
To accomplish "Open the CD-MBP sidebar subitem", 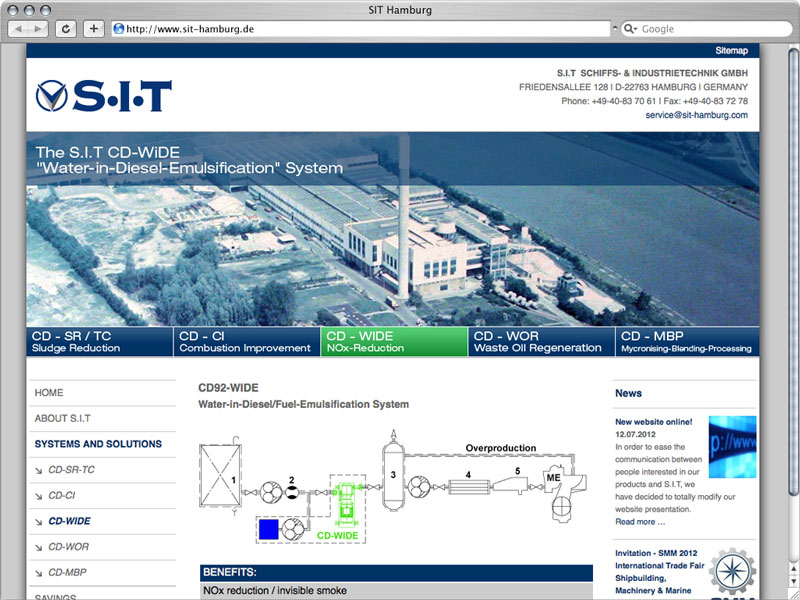I will (67, 572).
